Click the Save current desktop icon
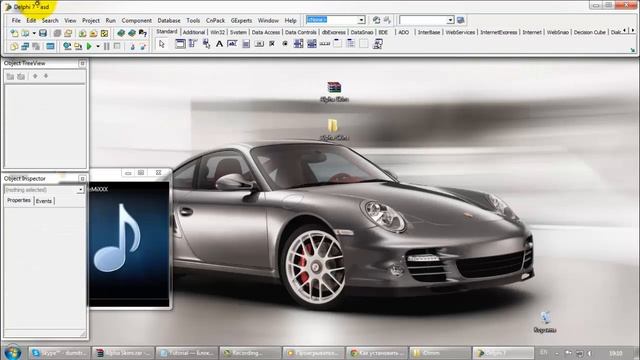 [376, 20]
